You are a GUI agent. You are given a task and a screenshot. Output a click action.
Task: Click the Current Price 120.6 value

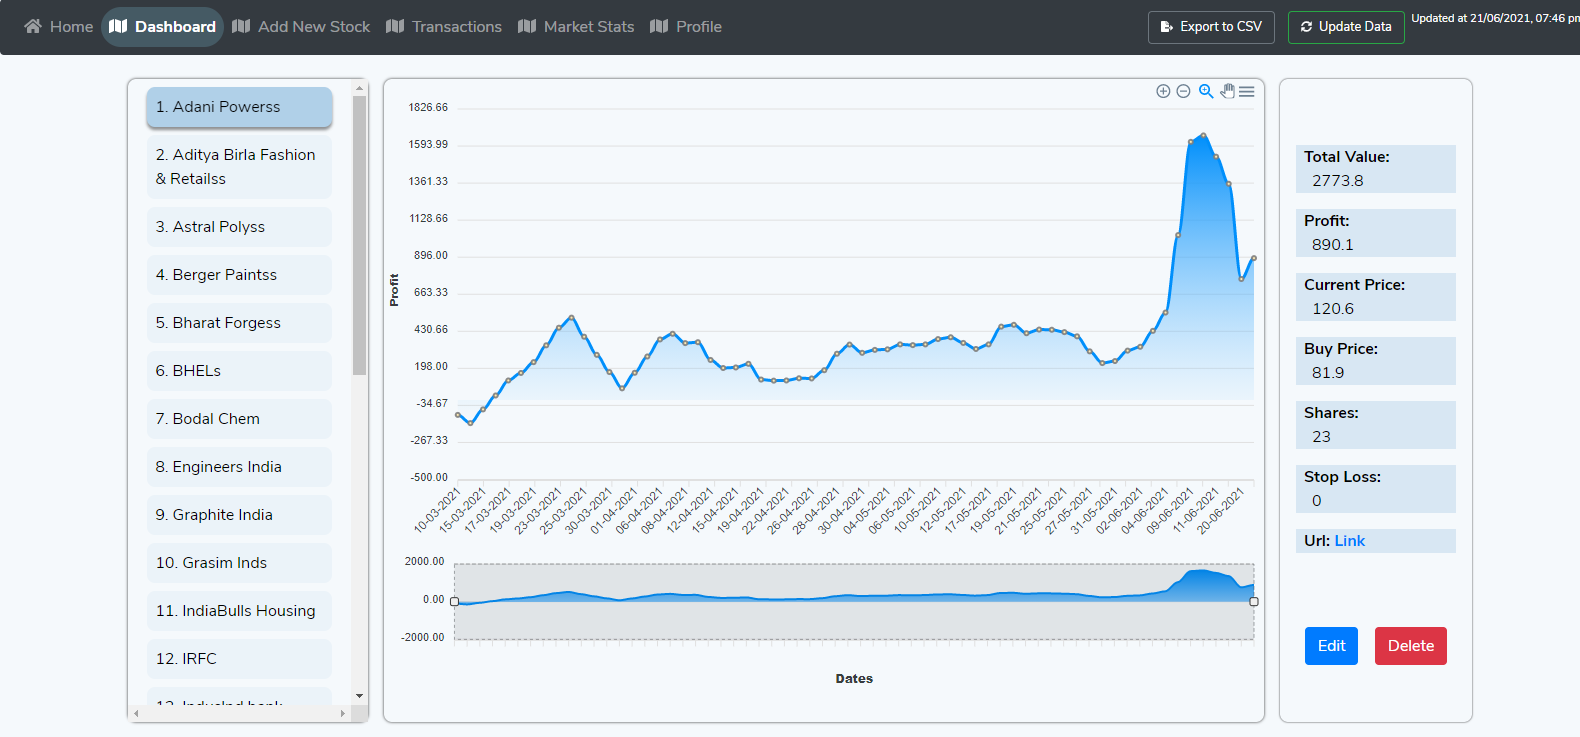point(1333,309)
